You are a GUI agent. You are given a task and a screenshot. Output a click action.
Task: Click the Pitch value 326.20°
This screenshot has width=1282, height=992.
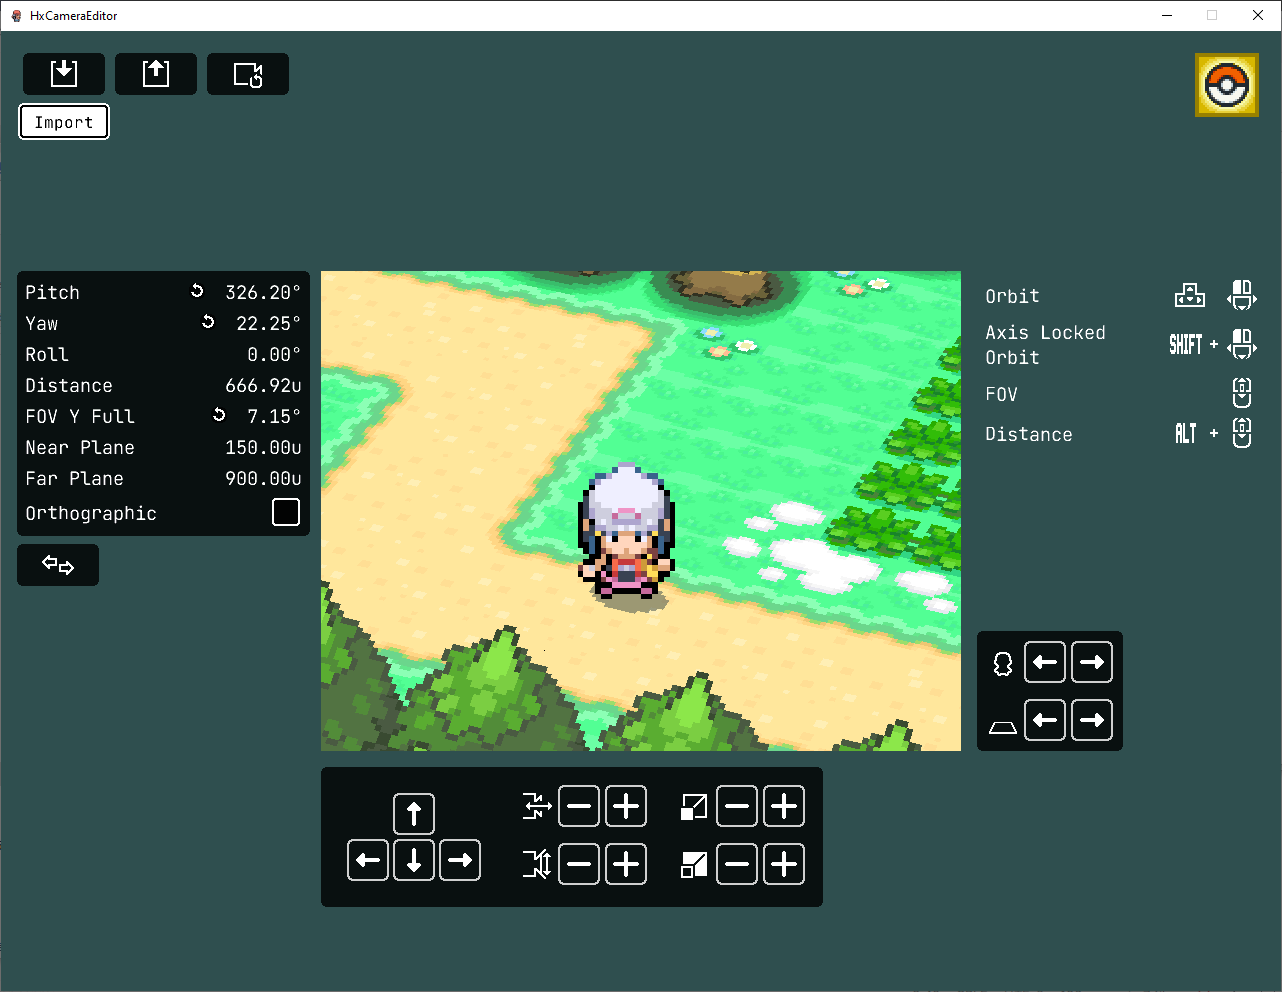pos(263,292)
